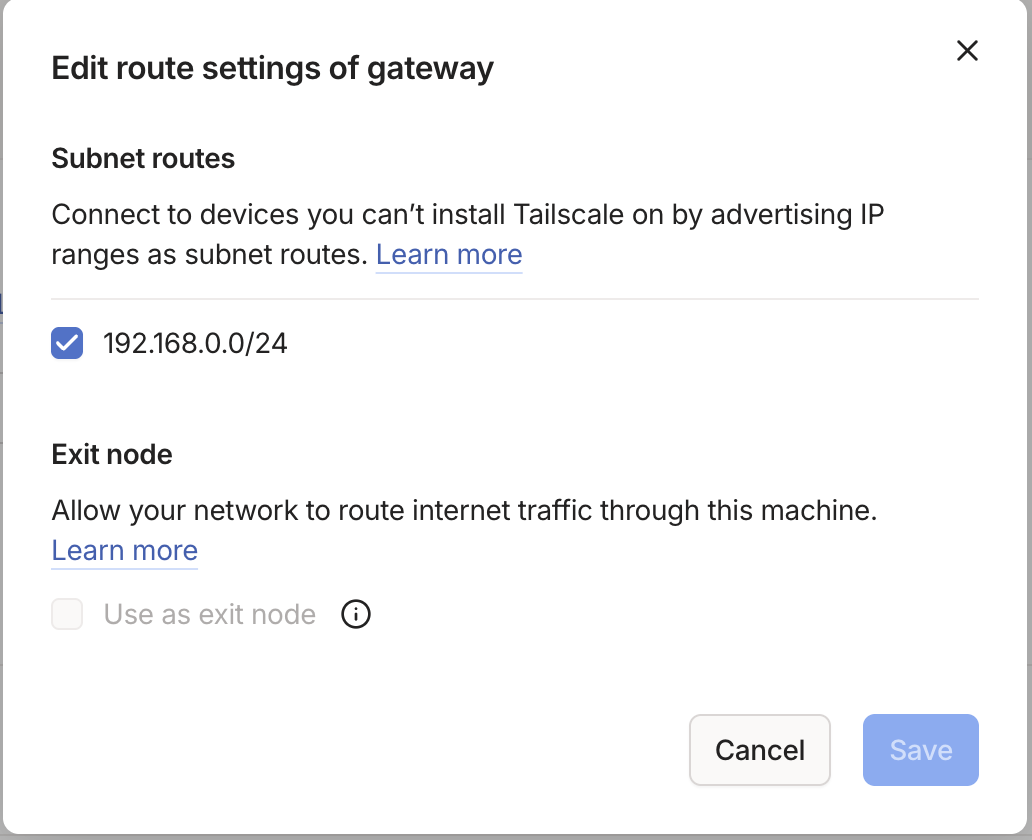Uncheck the 192.168.0.0/24 subnet route checkbox
1032x840 pixels.
click(x=67, y=344)
